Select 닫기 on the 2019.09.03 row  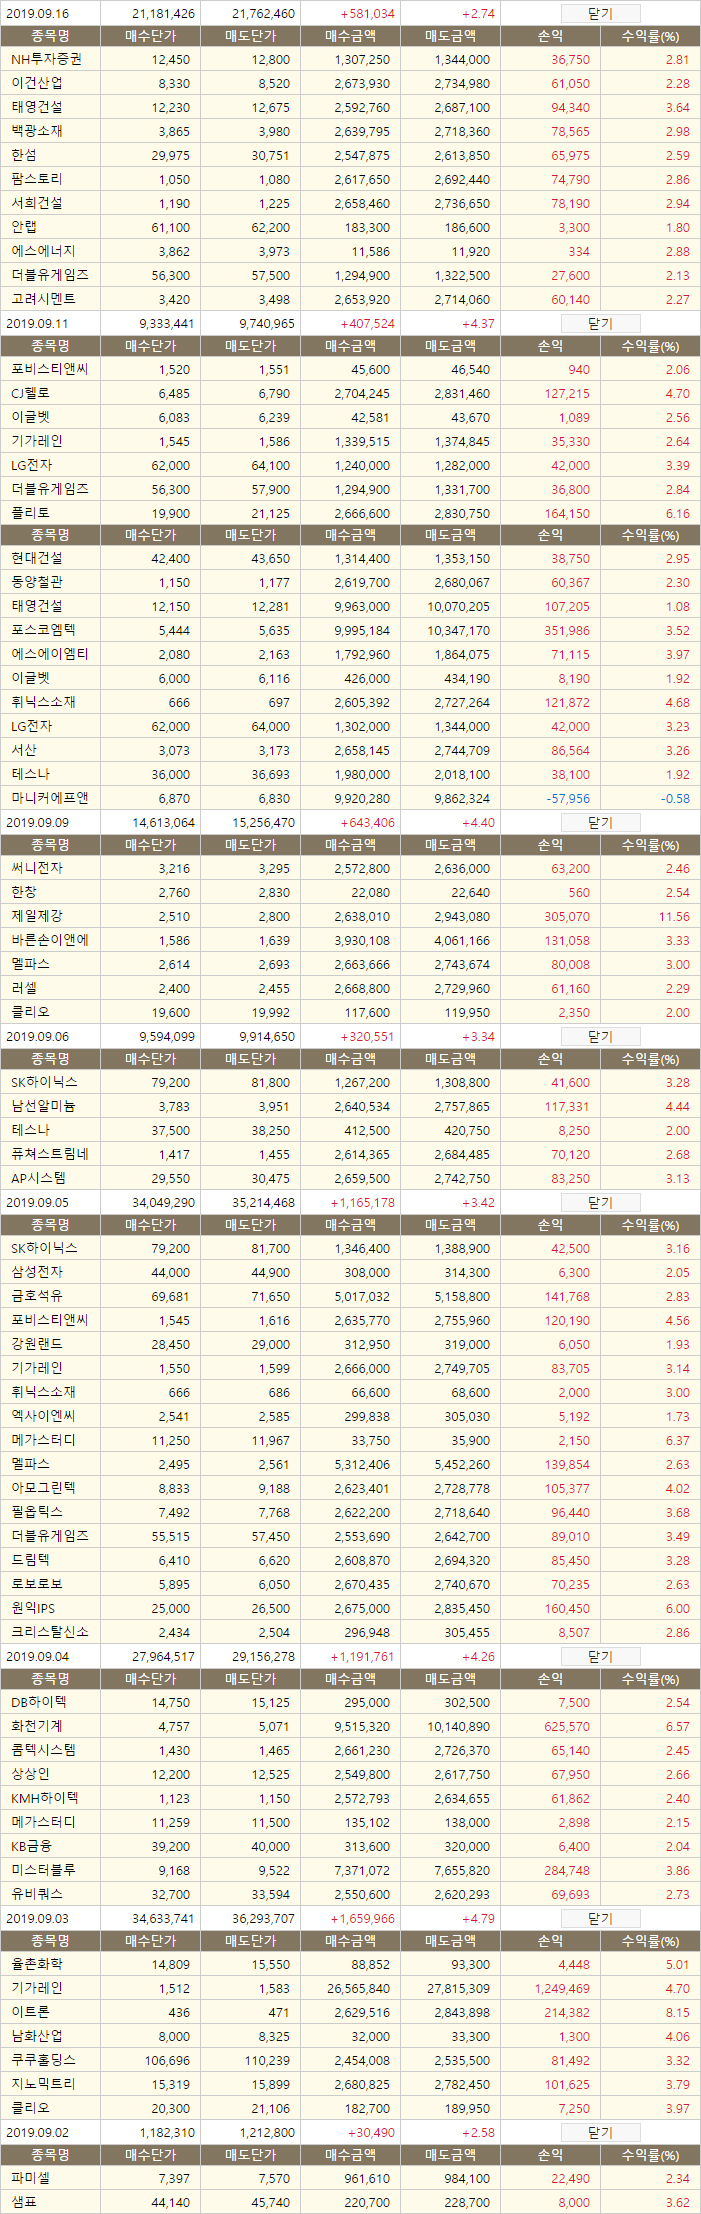click(600, 1919)
